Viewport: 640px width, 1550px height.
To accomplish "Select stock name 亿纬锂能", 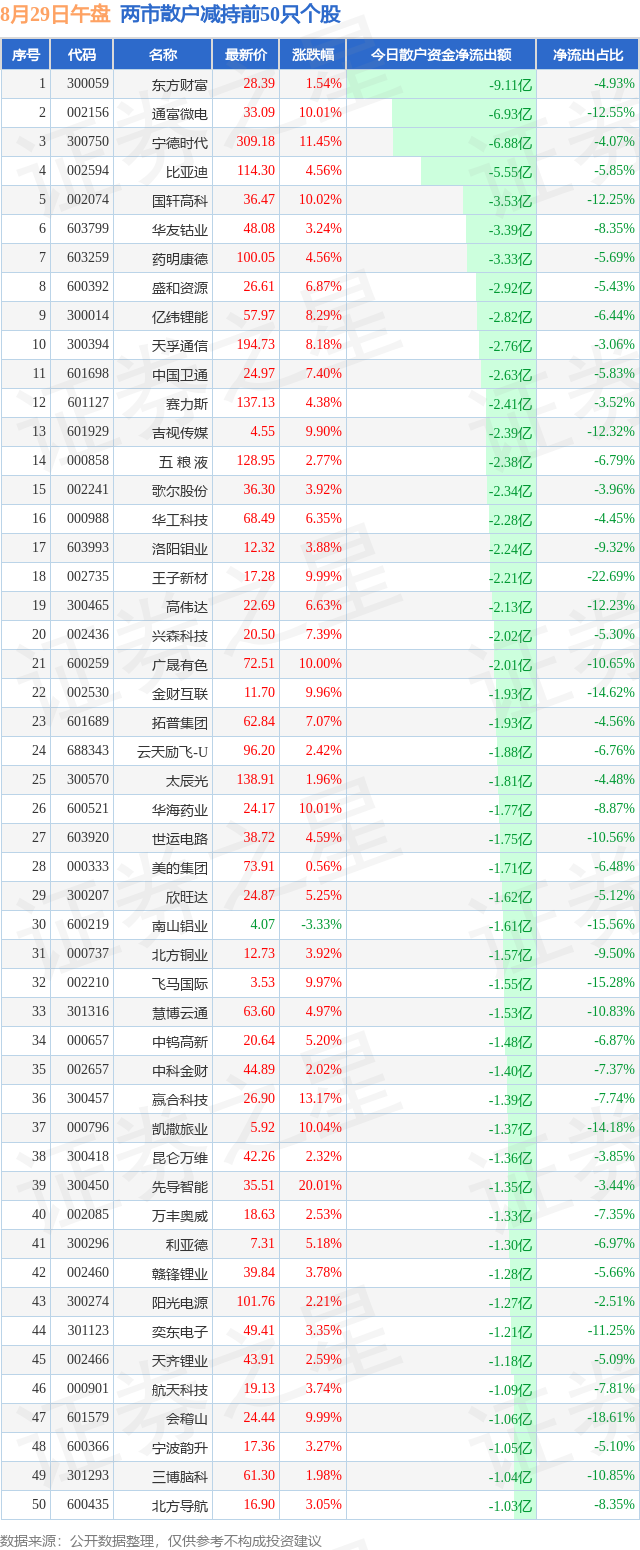I will [180, 316].
